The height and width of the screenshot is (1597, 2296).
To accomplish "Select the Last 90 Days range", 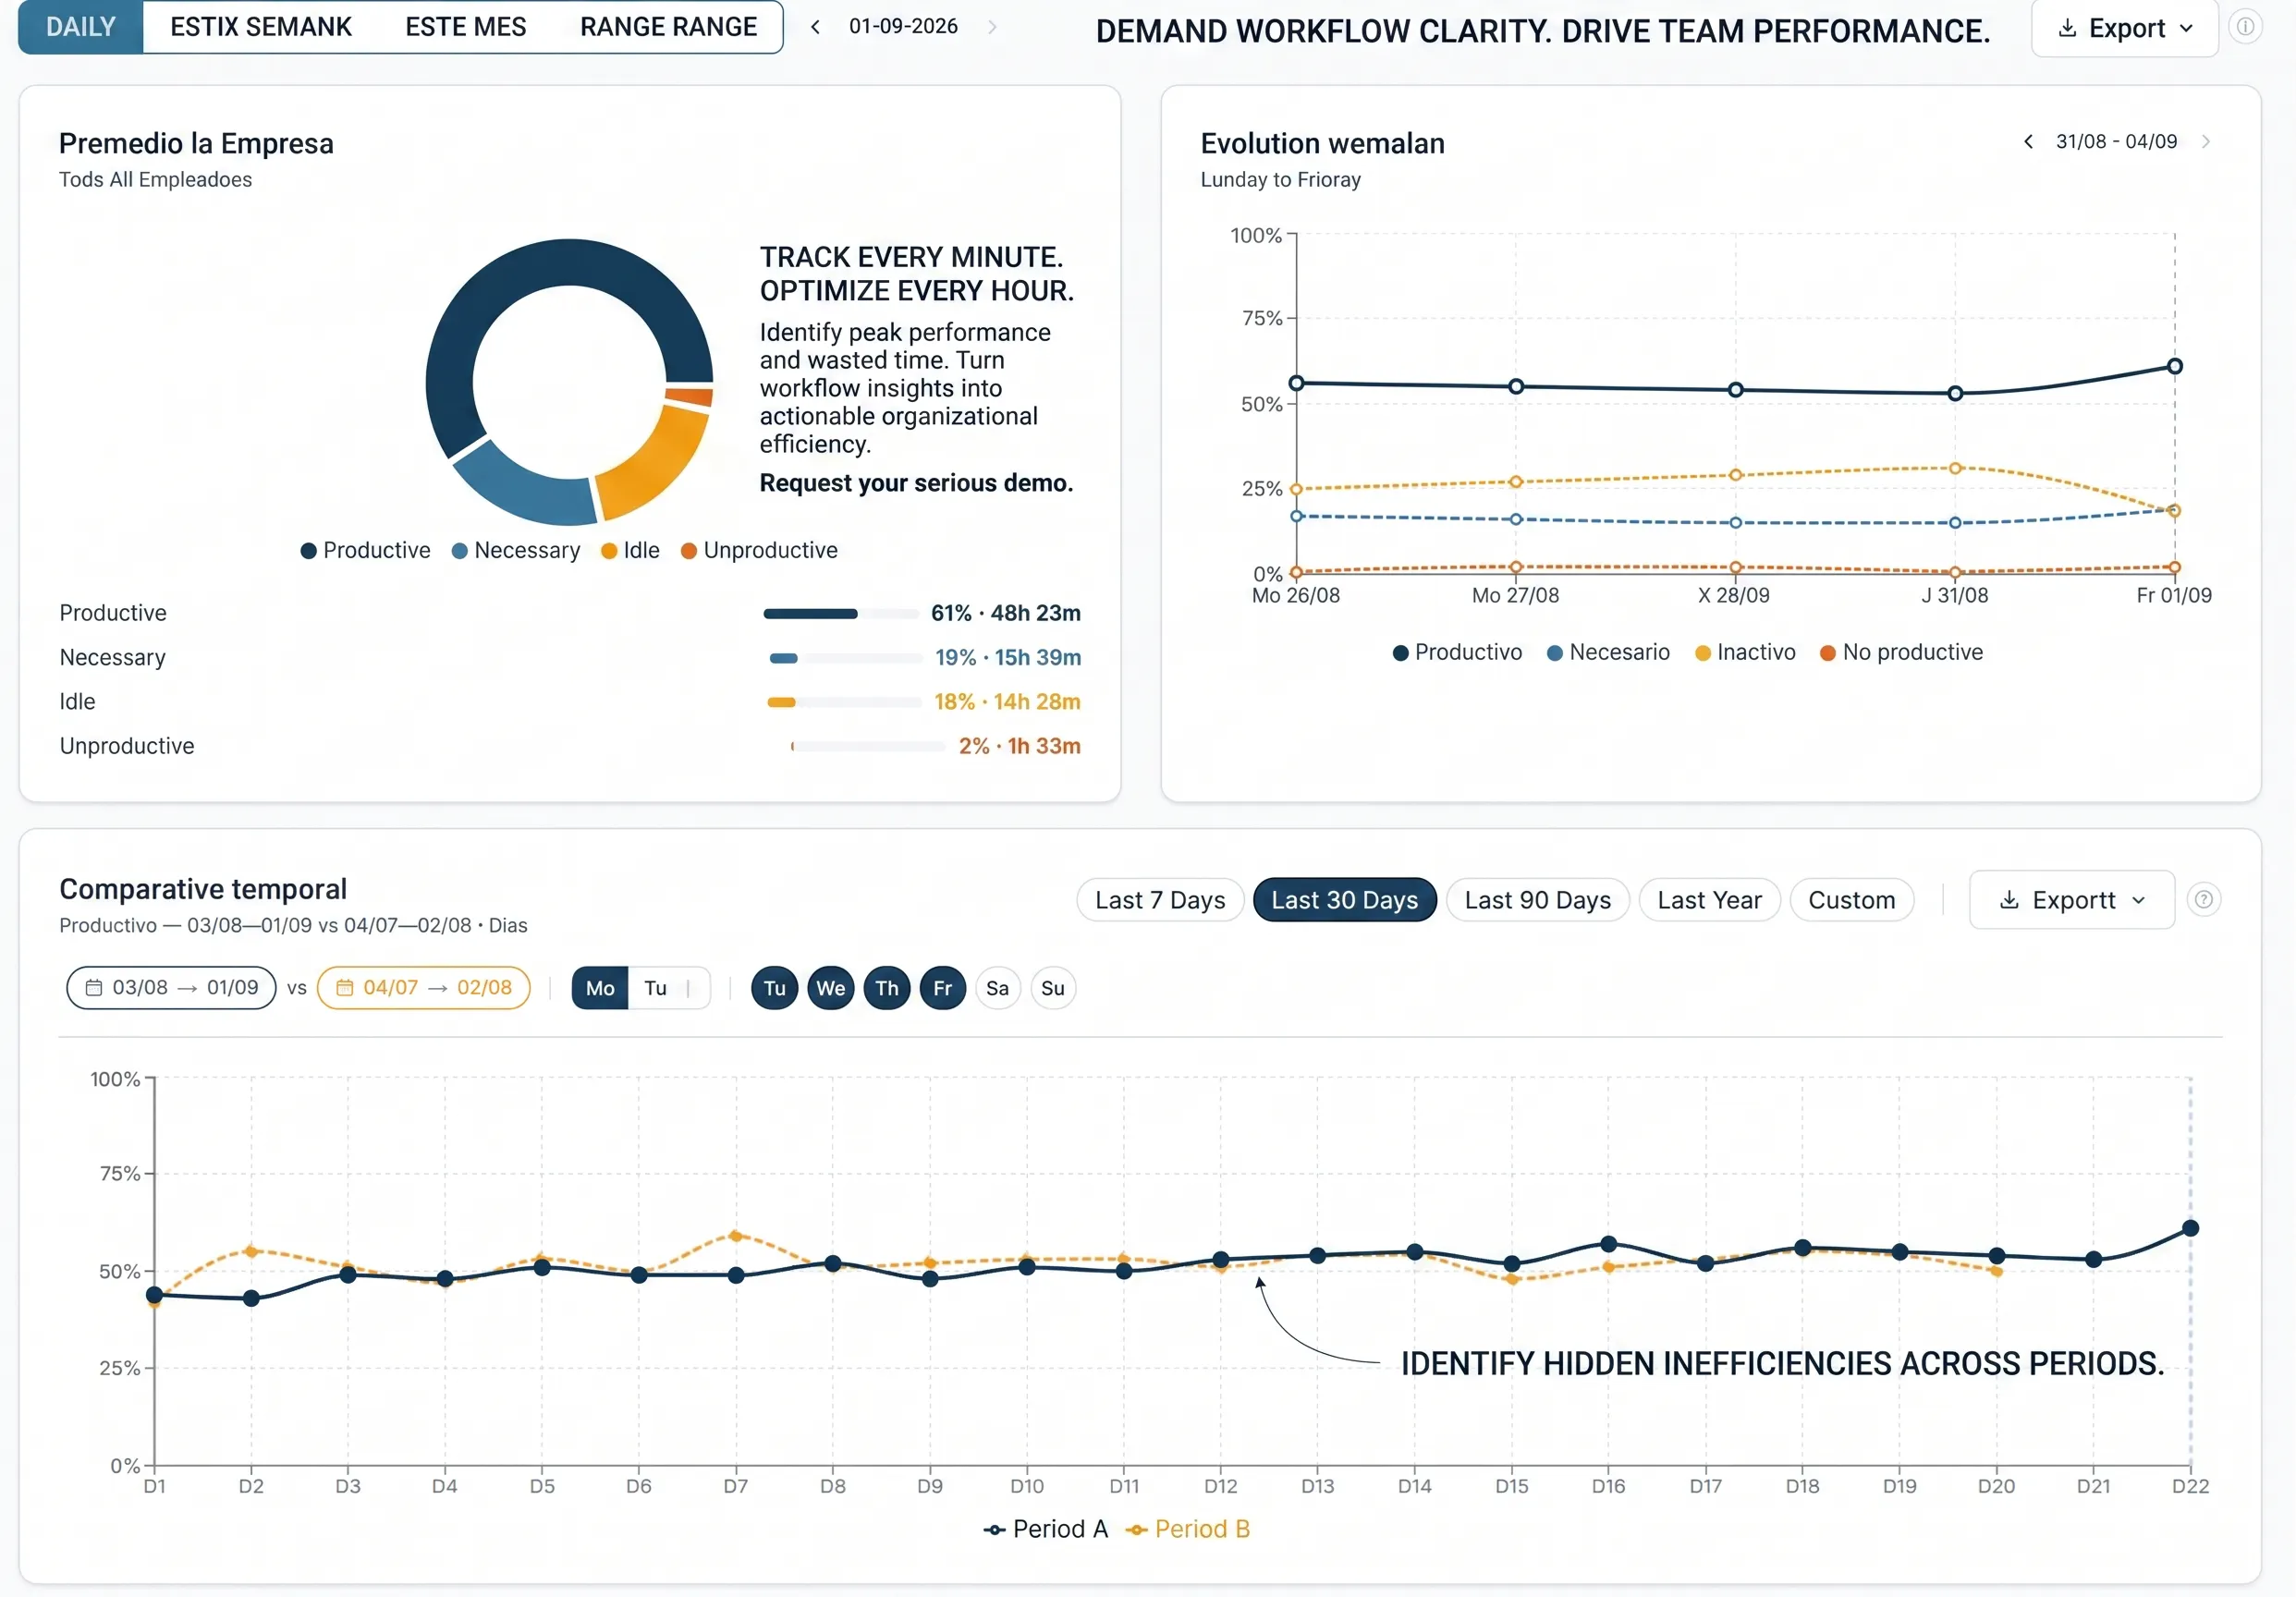I will pyautogui.click(x=1537, y=900).
